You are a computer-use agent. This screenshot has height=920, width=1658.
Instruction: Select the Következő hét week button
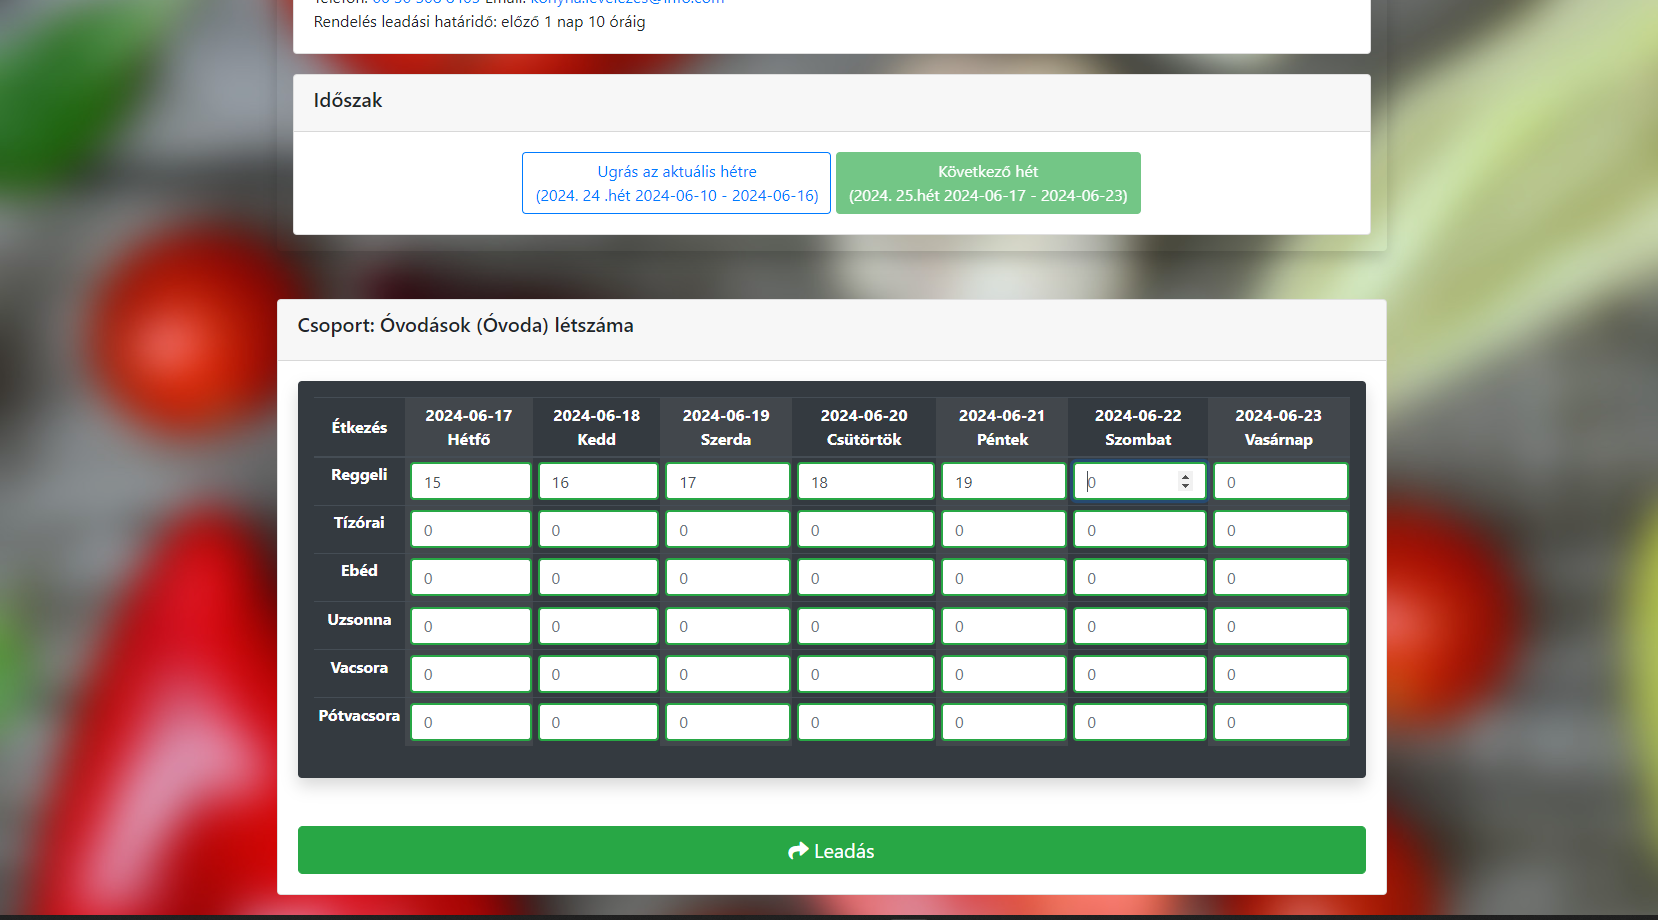(988, 183)
